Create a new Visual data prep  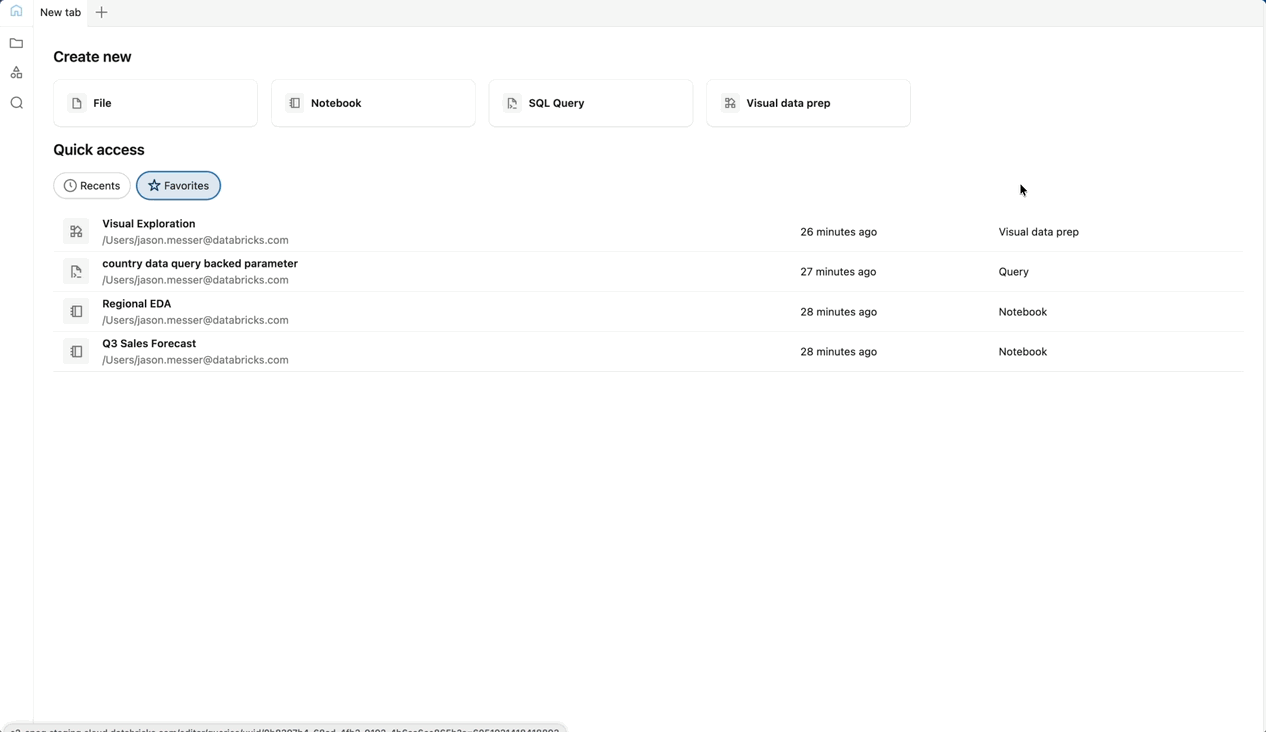[x=808, y=103]
